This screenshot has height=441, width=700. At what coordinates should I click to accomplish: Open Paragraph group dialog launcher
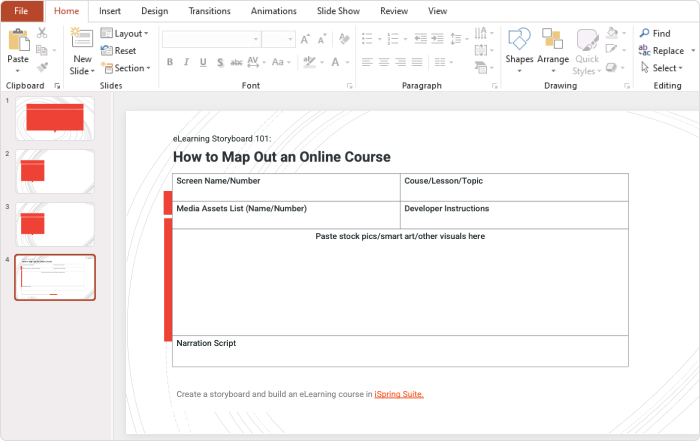[495, 86]
